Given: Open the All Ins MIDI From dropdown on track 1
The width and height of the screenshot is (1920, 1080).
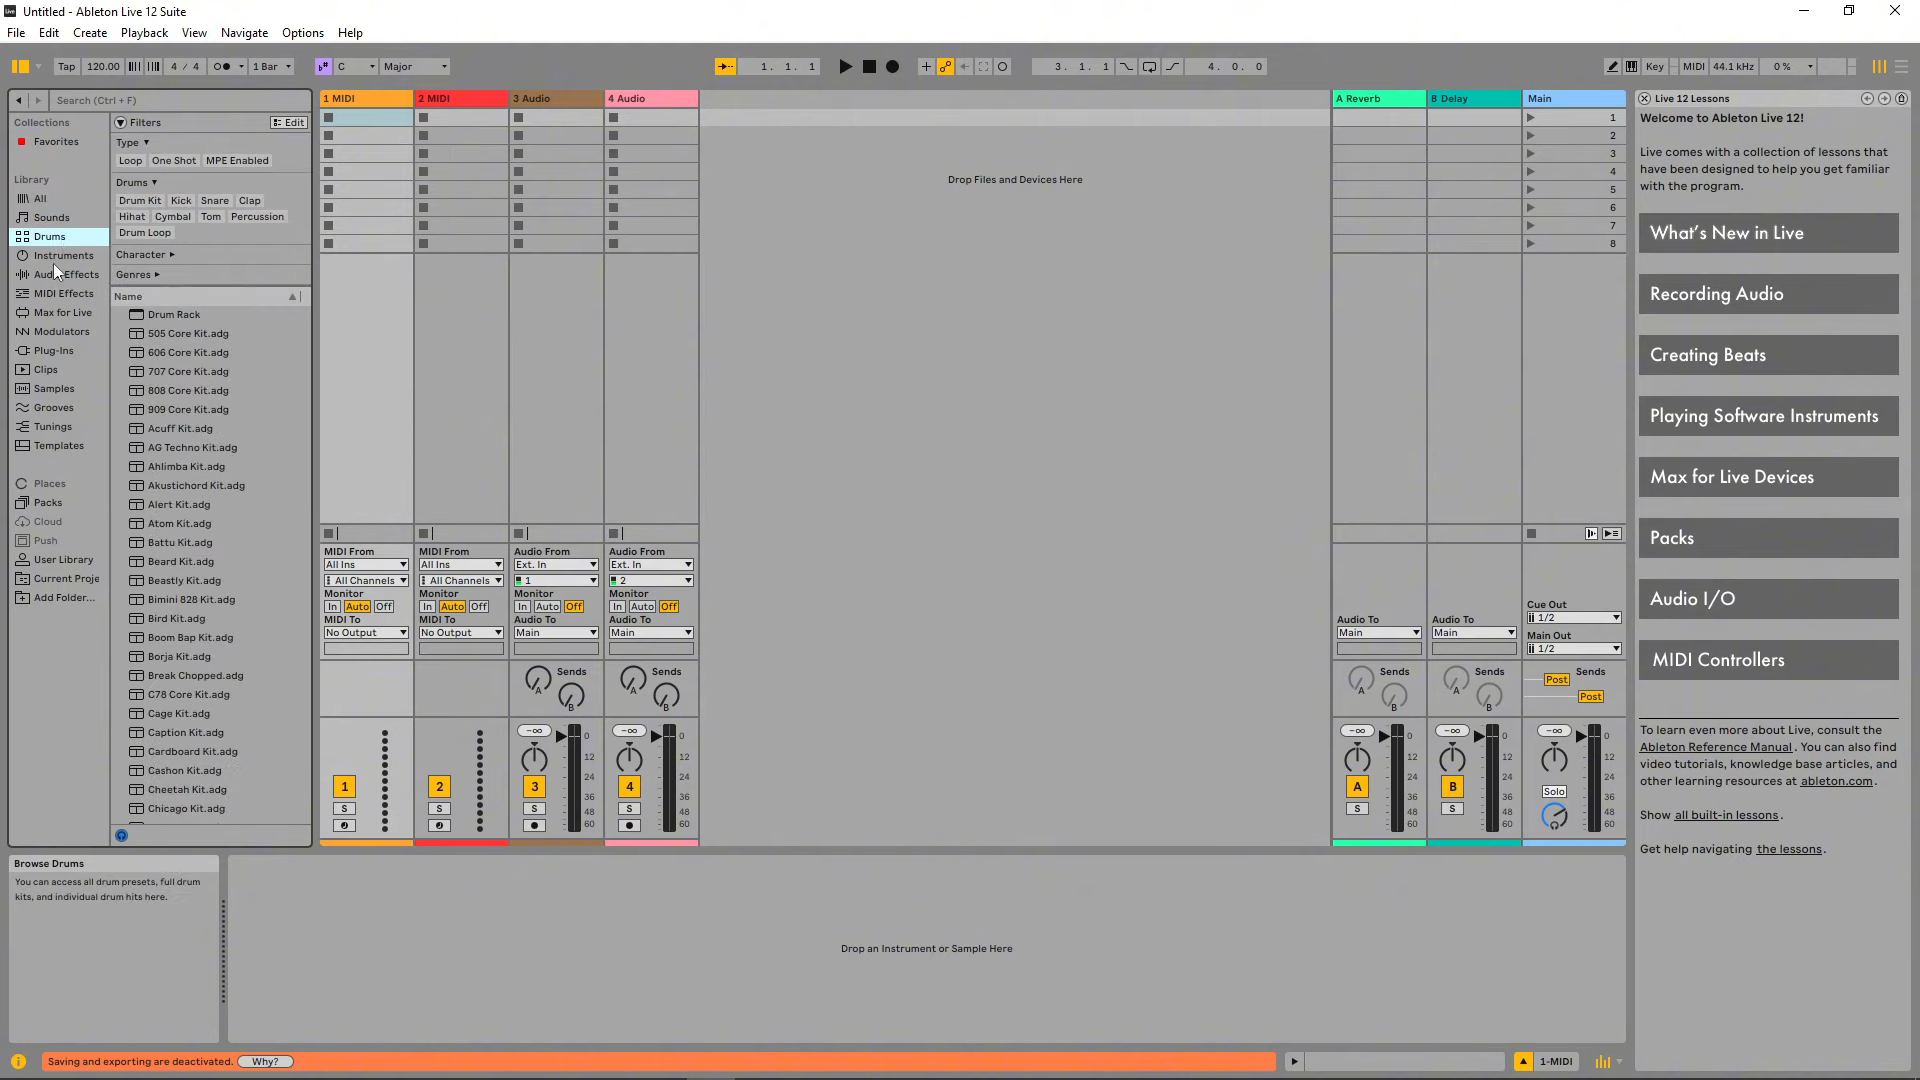Looking at the screenshot, I should pos(365,564).
